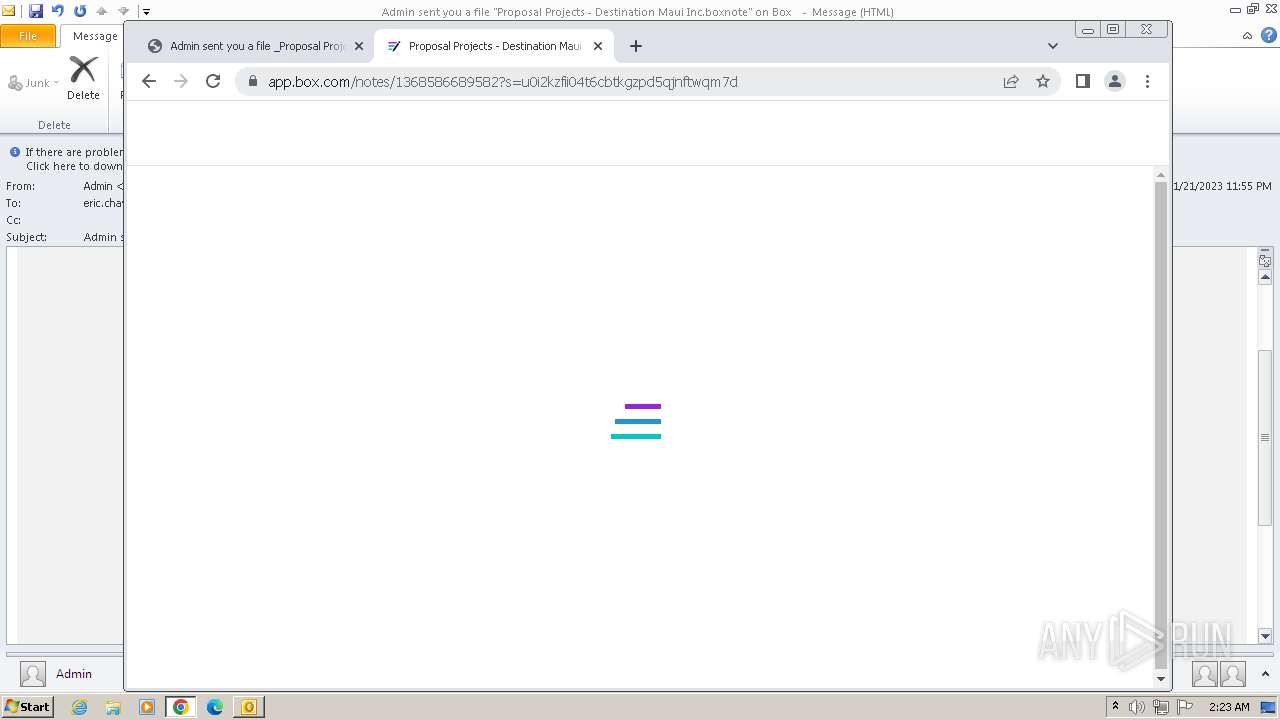Open File Explorer from taskbar
Viewport: 1280px width, 720px height.
click(113, 707)
